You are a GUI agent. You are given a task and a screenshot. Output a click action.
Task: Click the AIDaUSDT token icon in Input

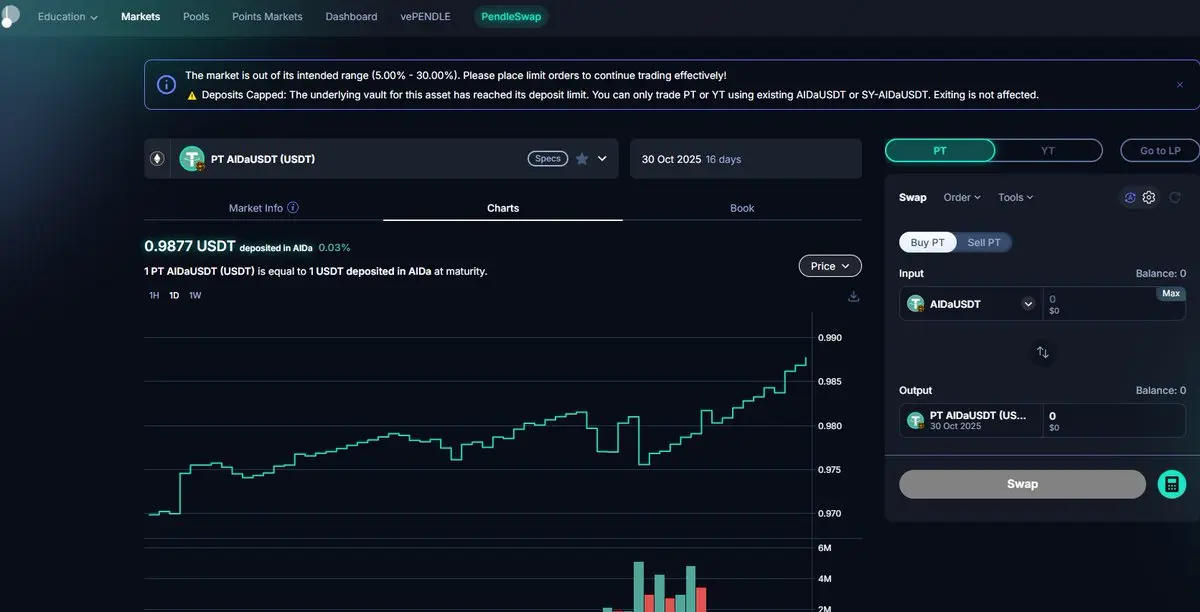pos(915,303)
